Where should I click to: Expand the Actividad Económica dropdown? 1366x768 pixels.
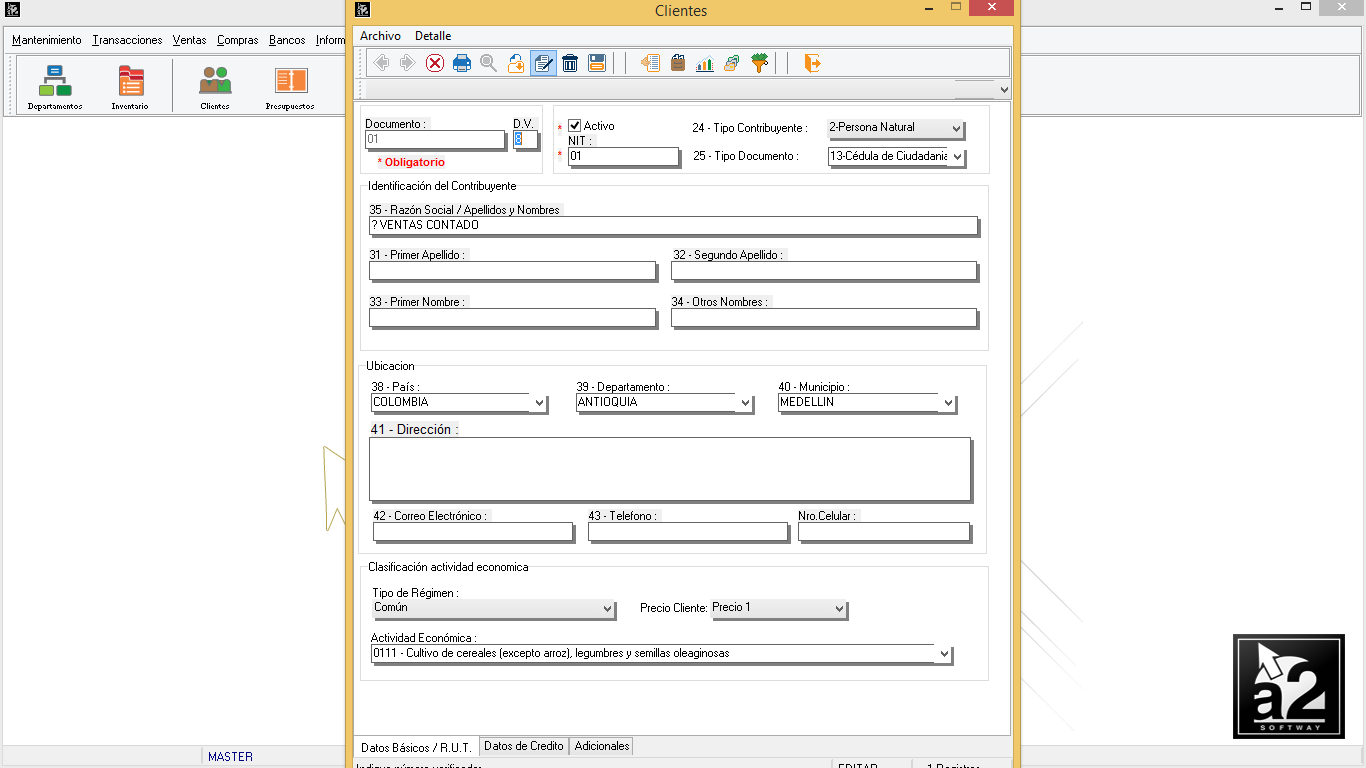tap(943, 654)
